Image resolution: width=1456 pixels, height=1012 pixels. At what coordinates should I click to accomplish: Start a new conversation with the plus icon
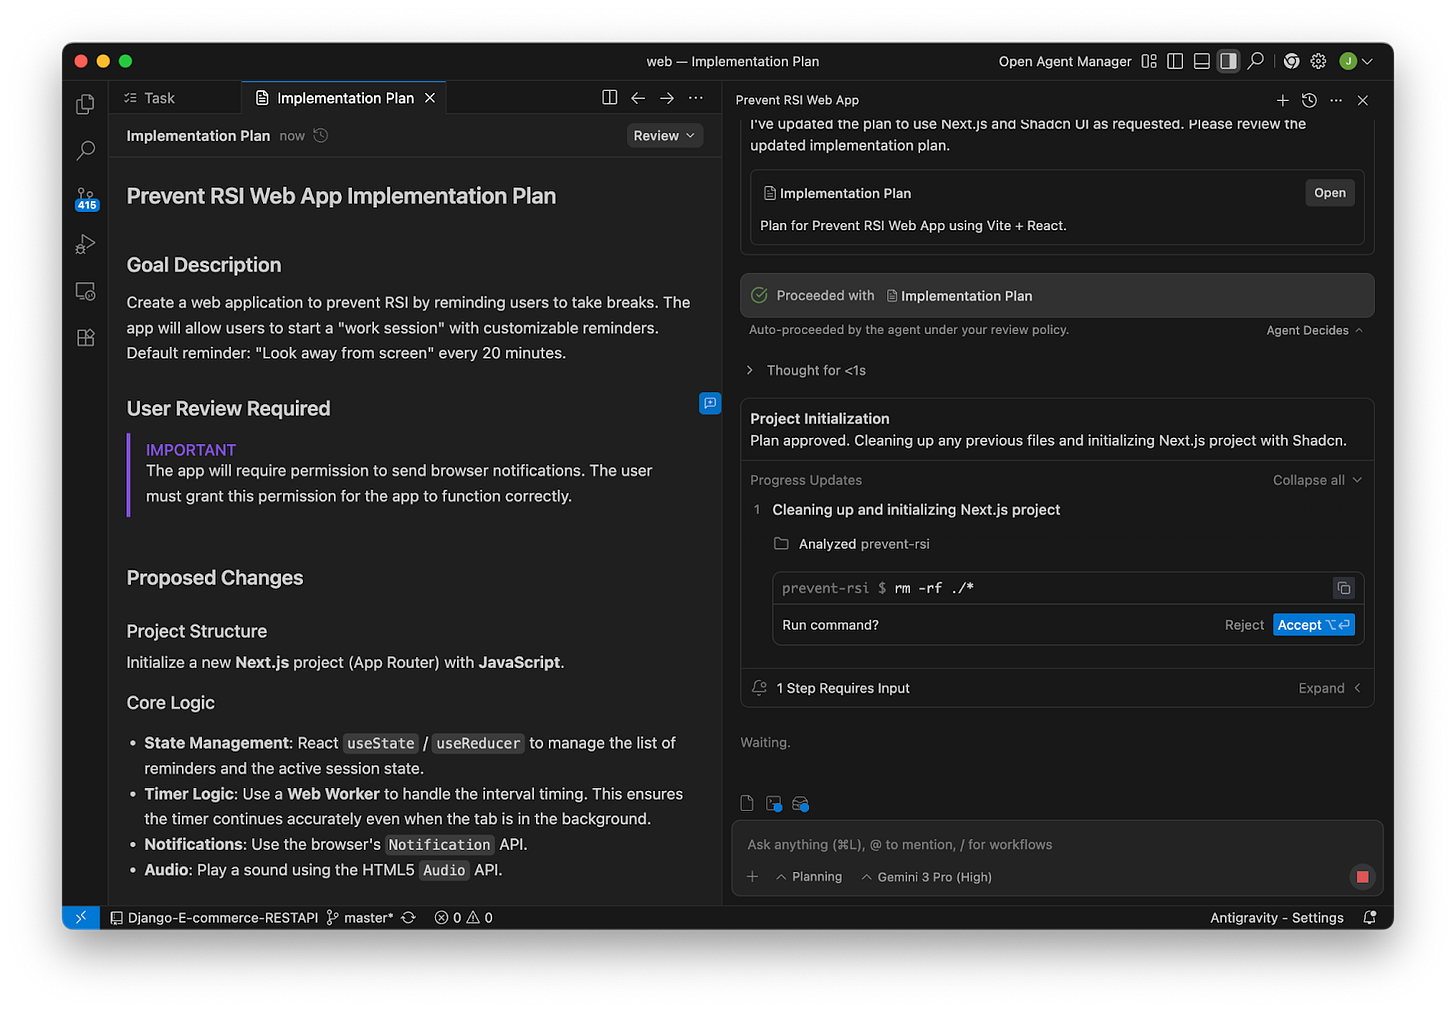[1283, 100]
